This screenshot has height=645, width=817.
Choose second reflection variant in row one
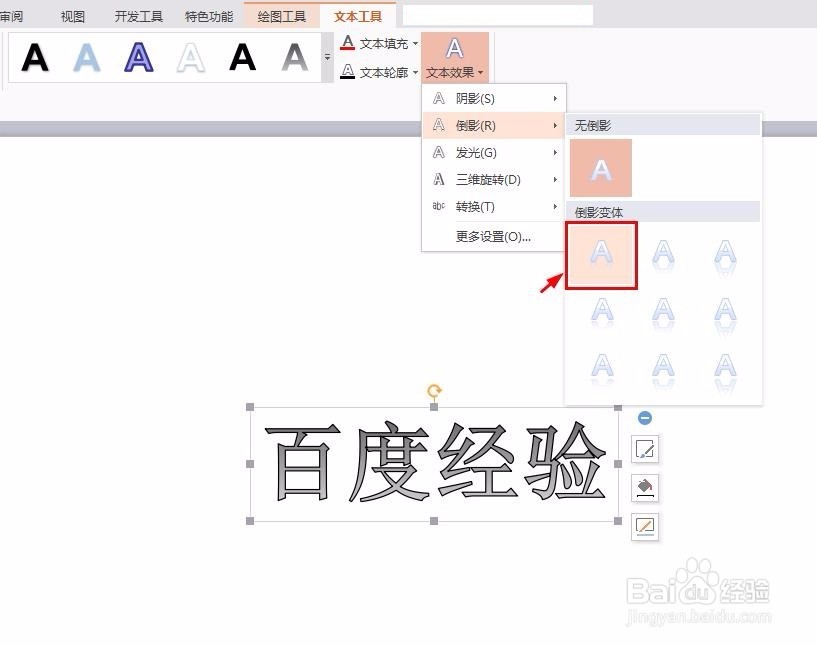coord(663,255)
